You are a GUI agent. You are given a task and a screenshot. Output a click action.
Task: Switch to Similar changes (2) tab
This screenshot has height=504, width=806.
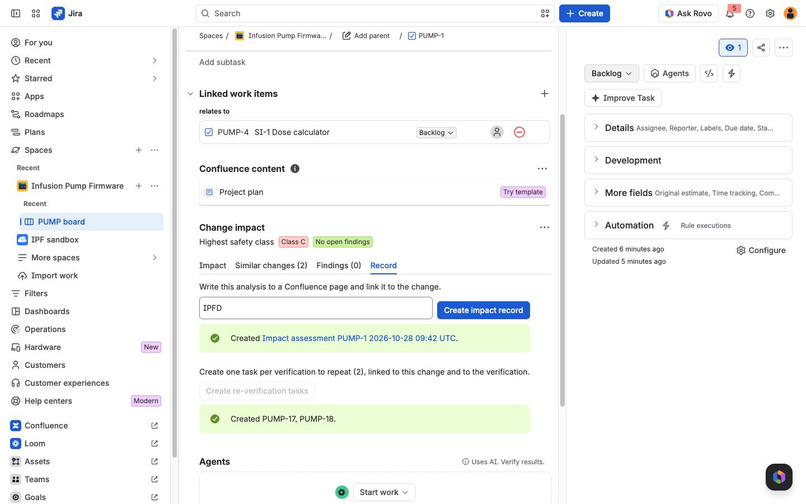pos(271,265)
